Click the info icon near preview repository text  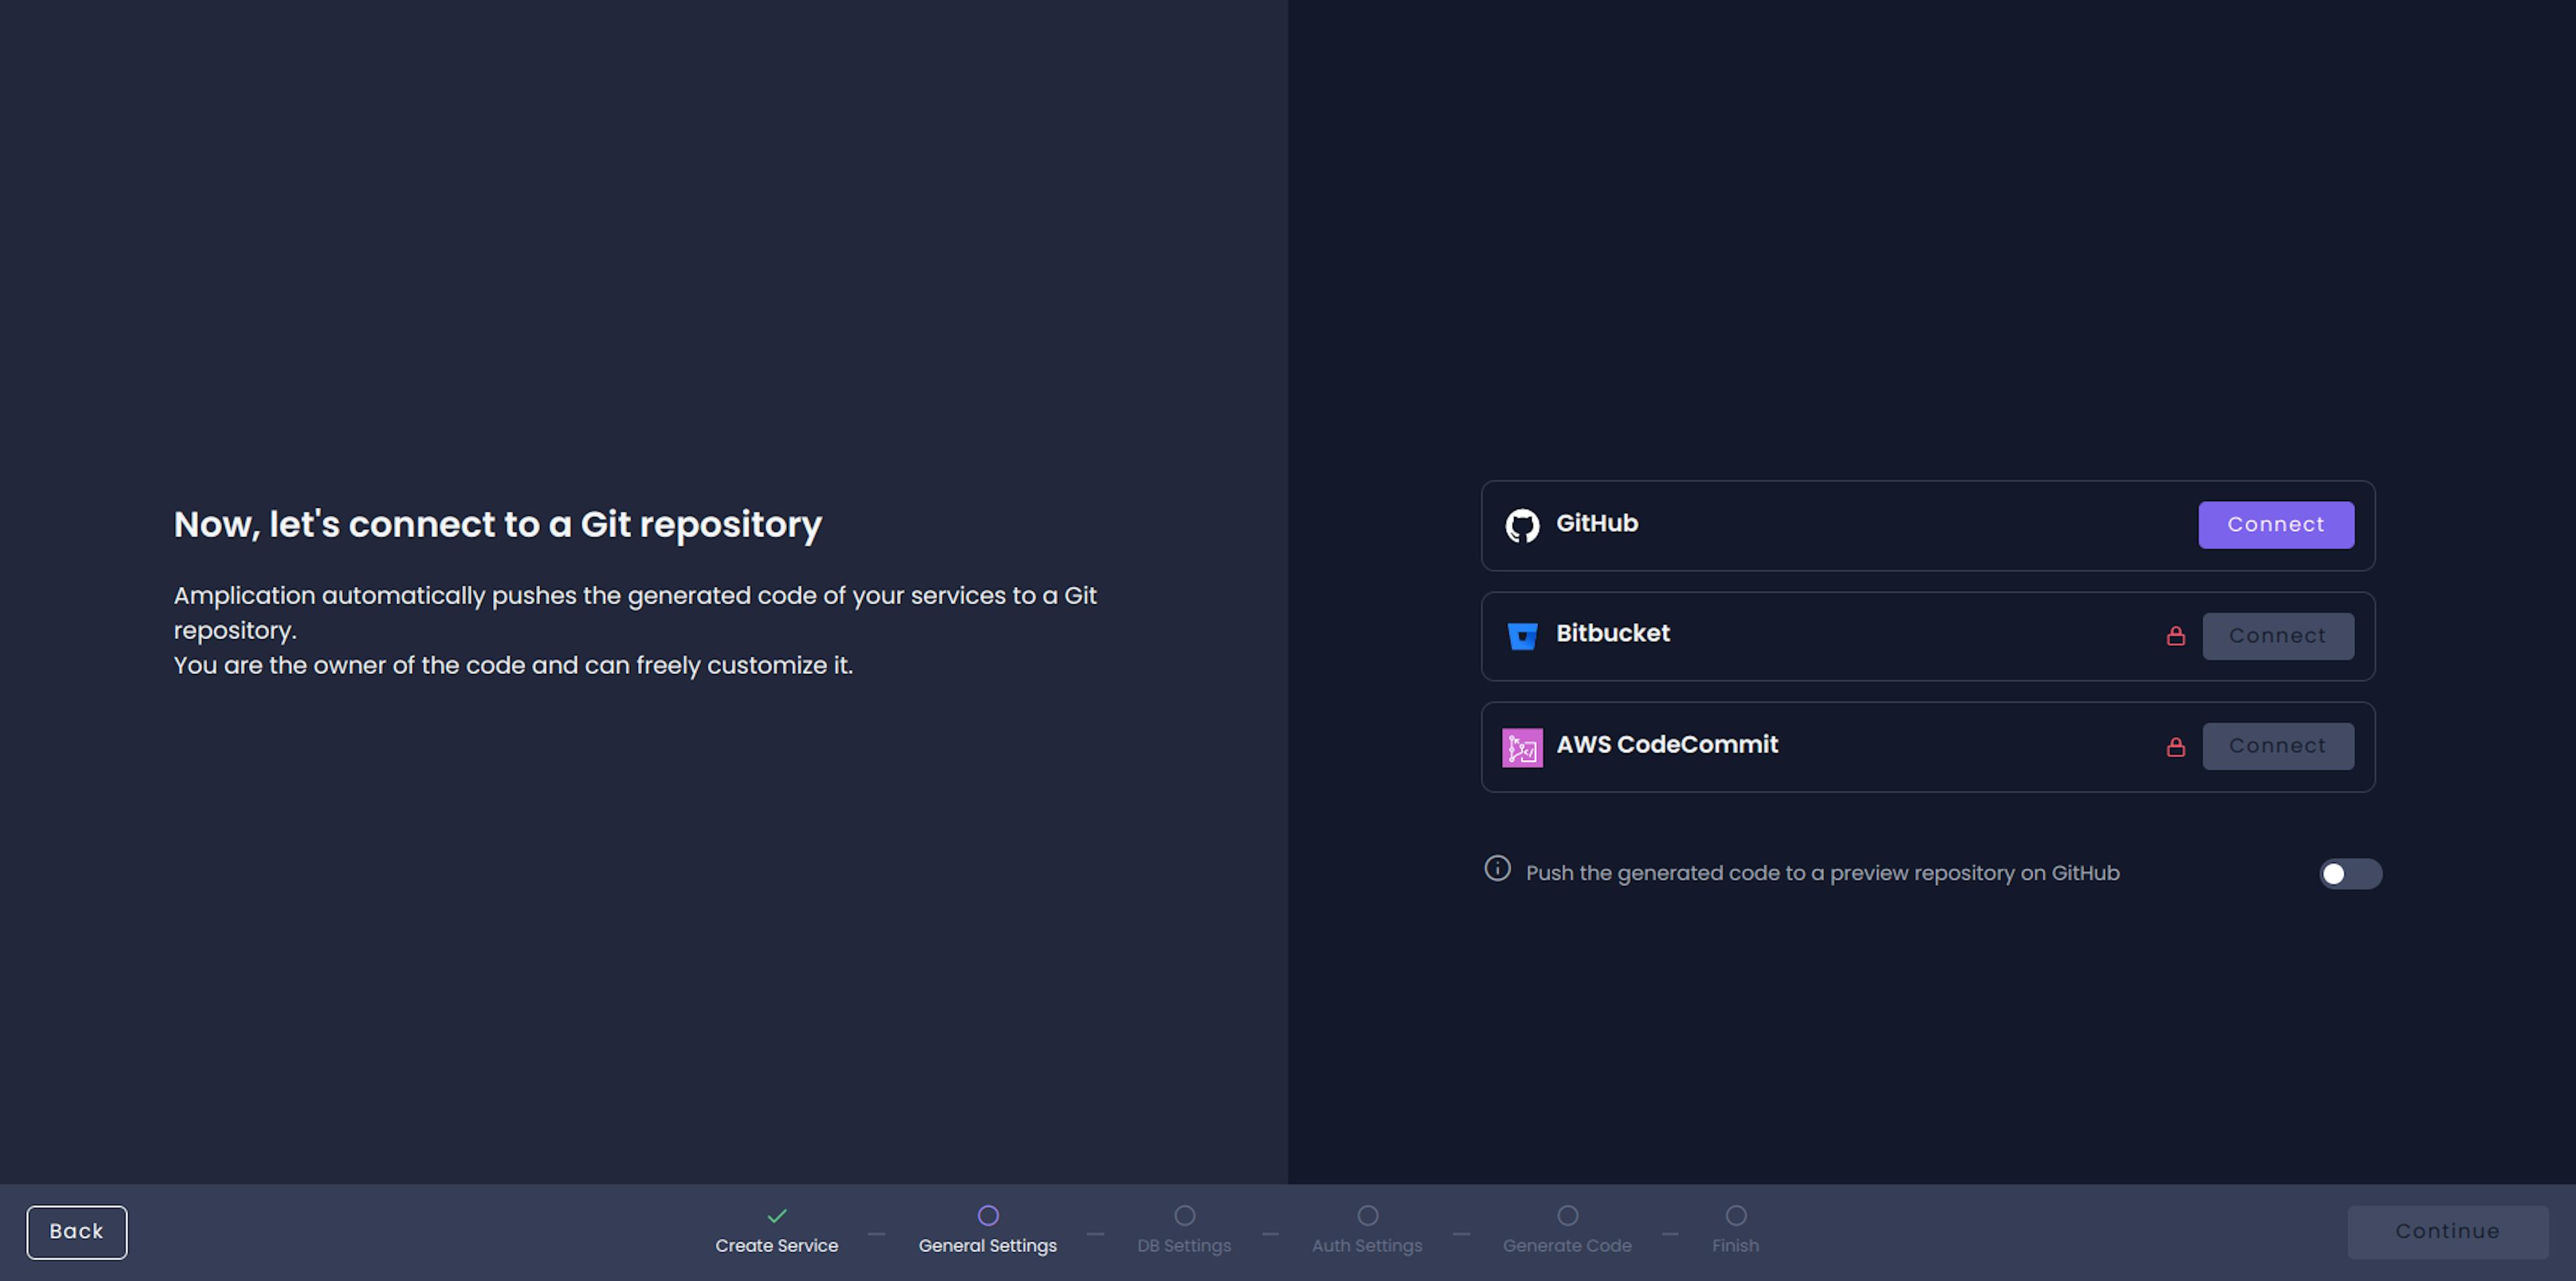pyautogui.click(x=1497, y=868)
